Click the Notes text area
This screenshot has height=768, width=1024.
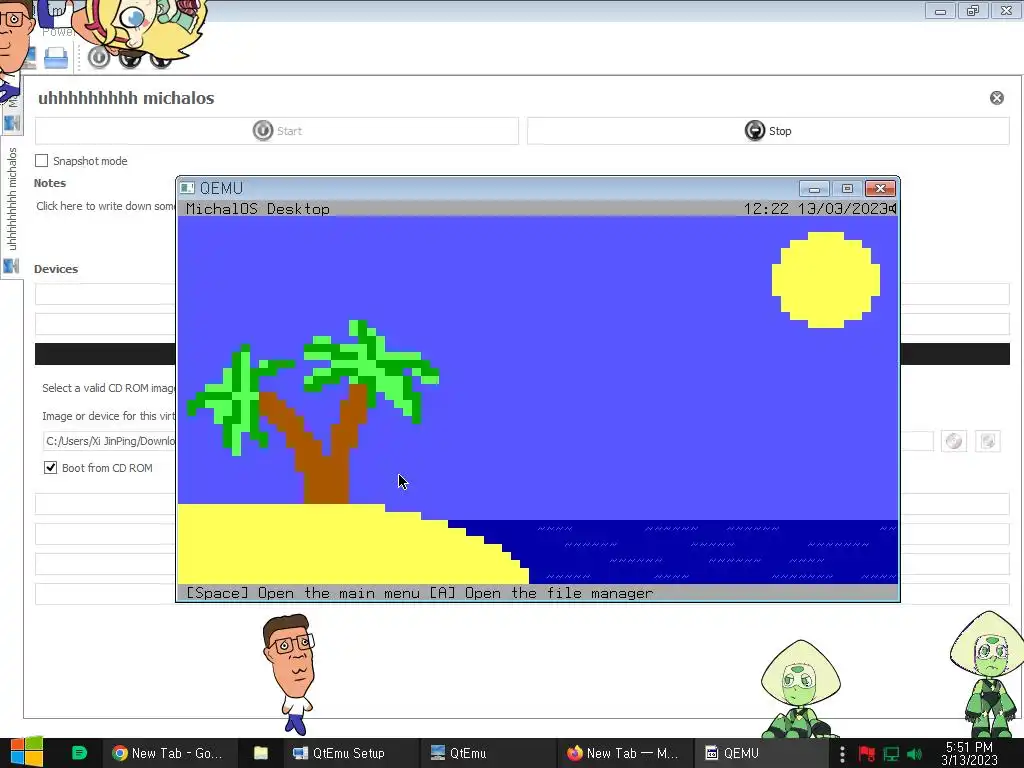104,206
